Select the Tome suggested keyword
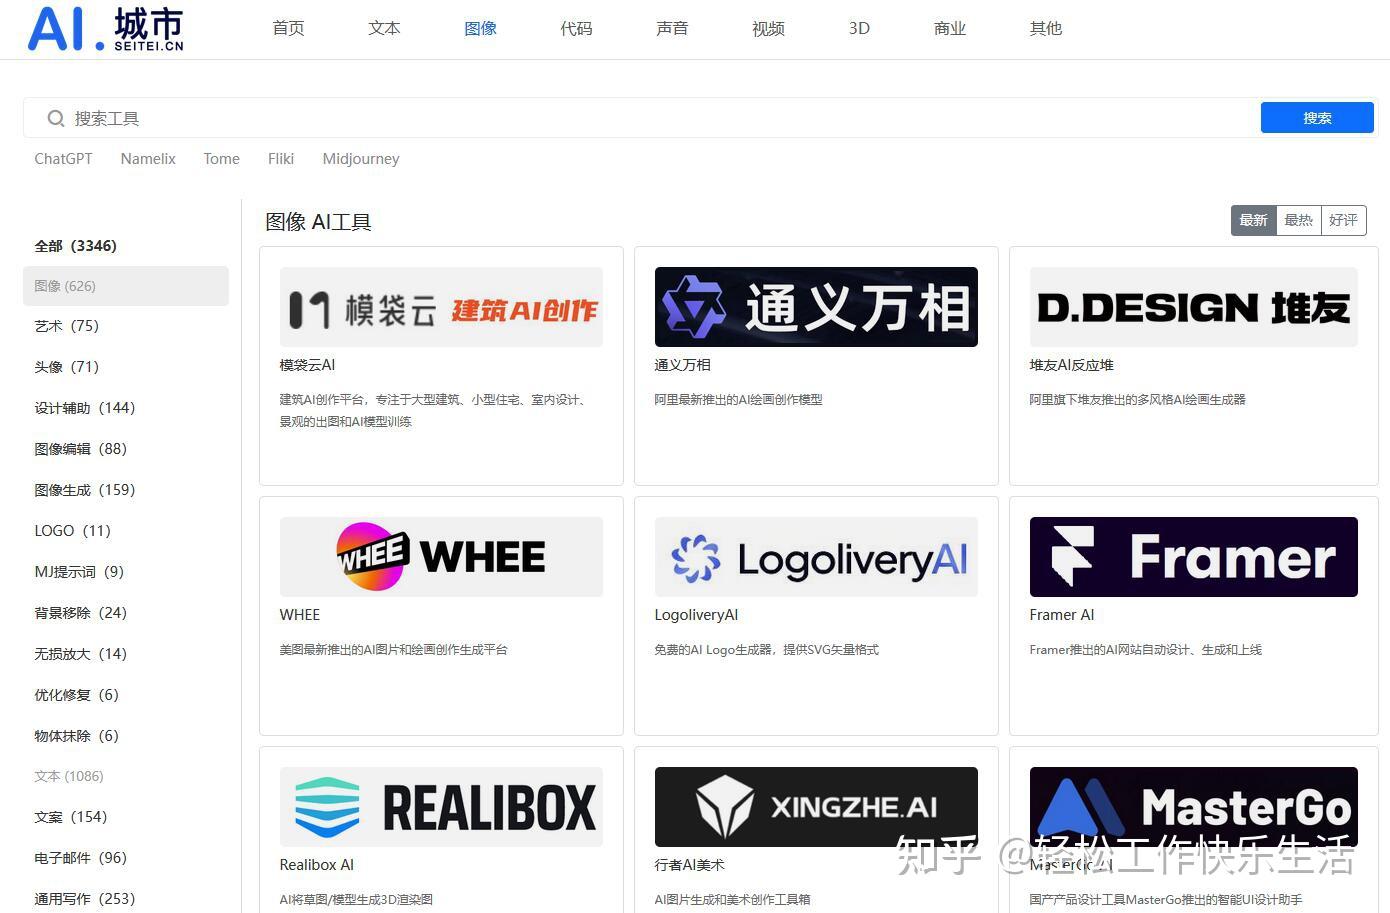Screen dimensions: 1390x913 coord(221,159)
